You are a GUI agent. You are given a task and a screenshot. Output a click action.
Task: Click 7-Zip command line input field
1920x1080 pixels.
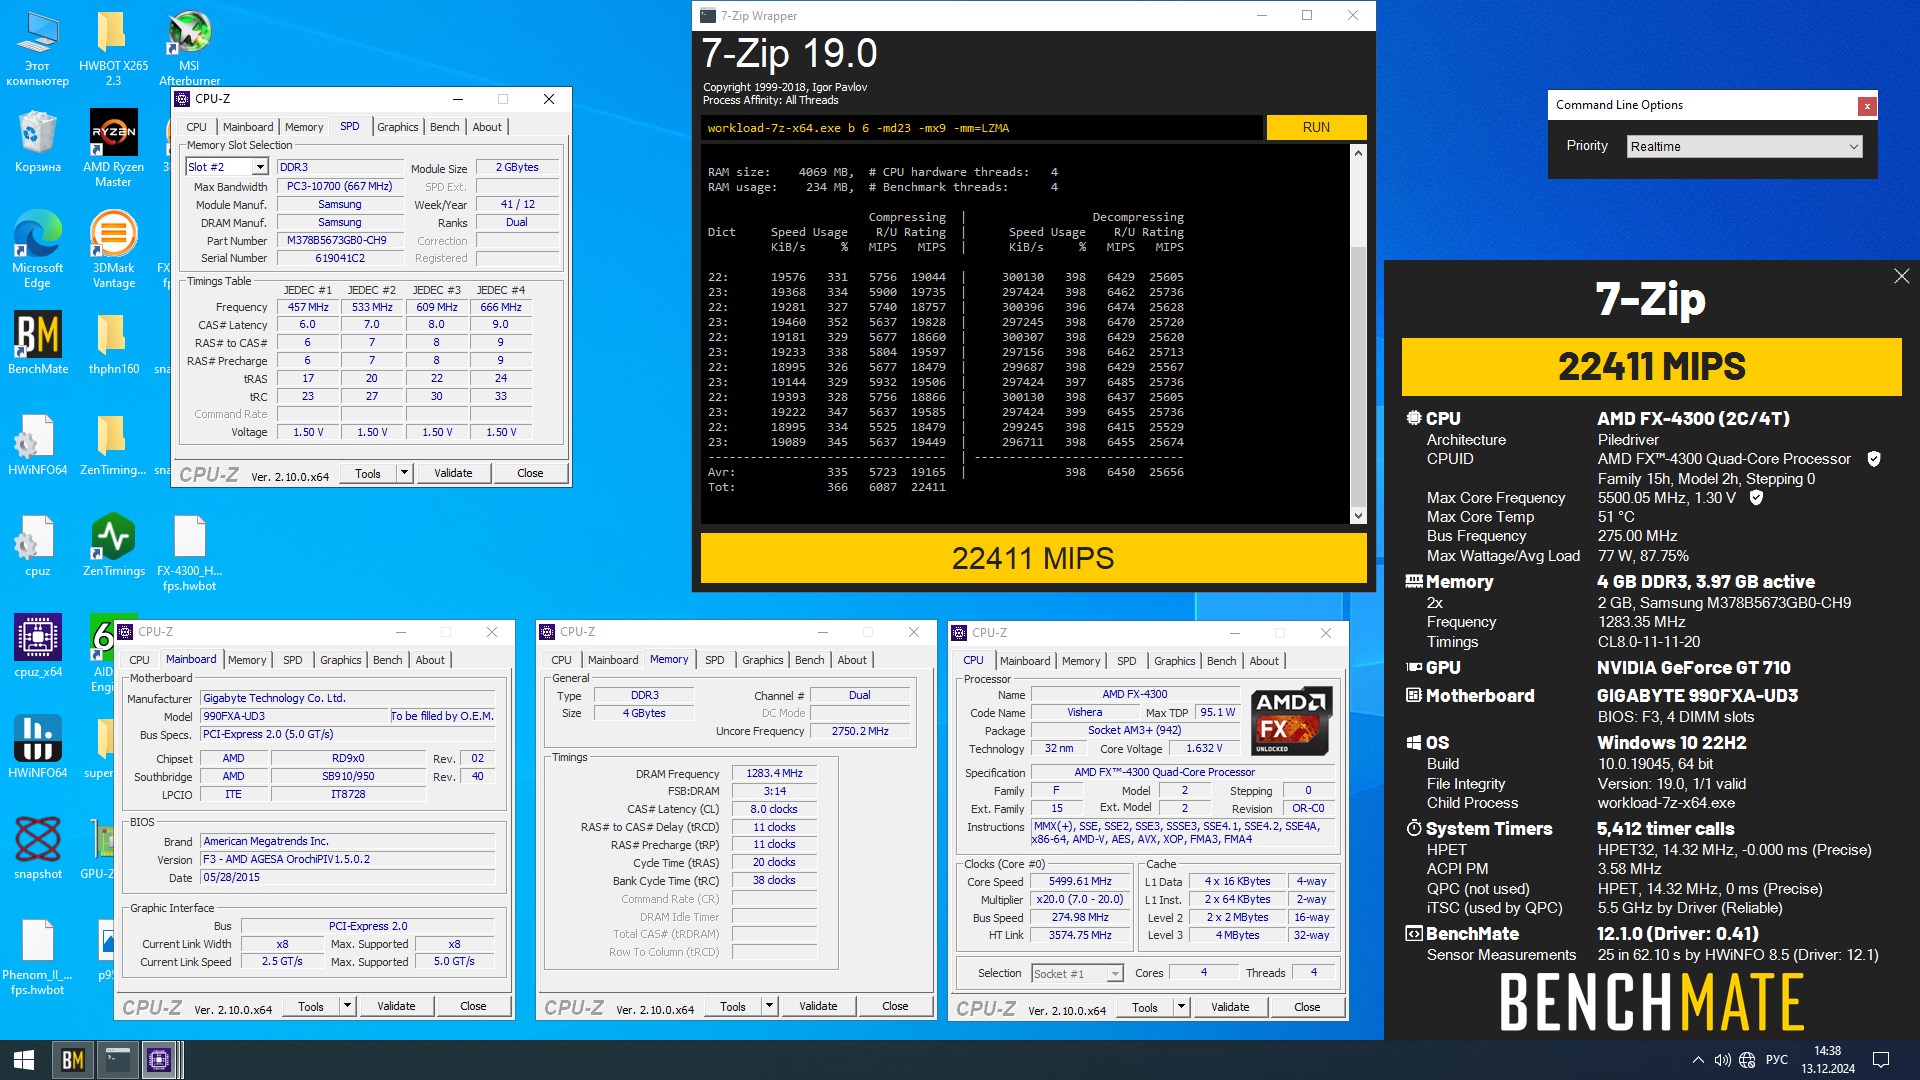coord(981,128)
